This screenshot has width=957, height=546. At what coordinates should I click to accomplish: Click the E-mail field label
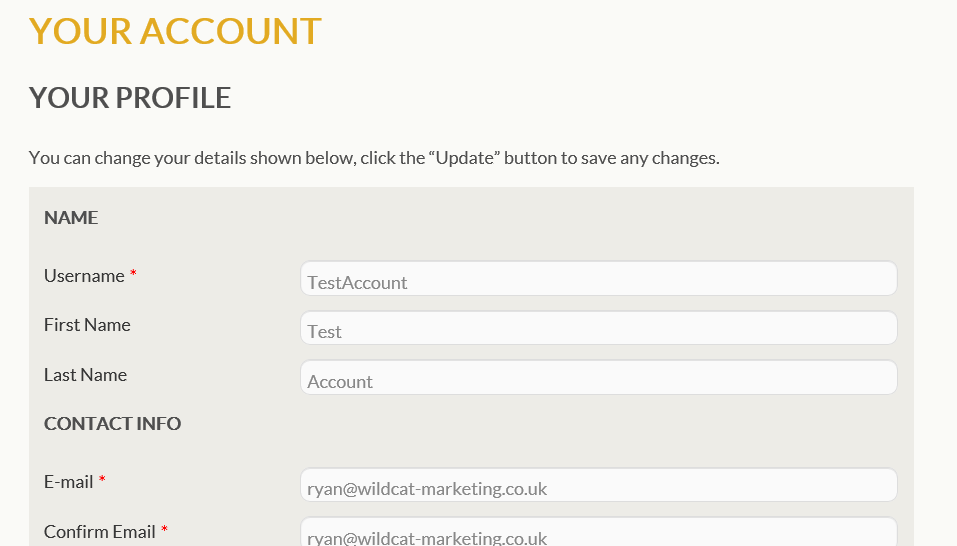pyautogui.click(x=68, y=482)
